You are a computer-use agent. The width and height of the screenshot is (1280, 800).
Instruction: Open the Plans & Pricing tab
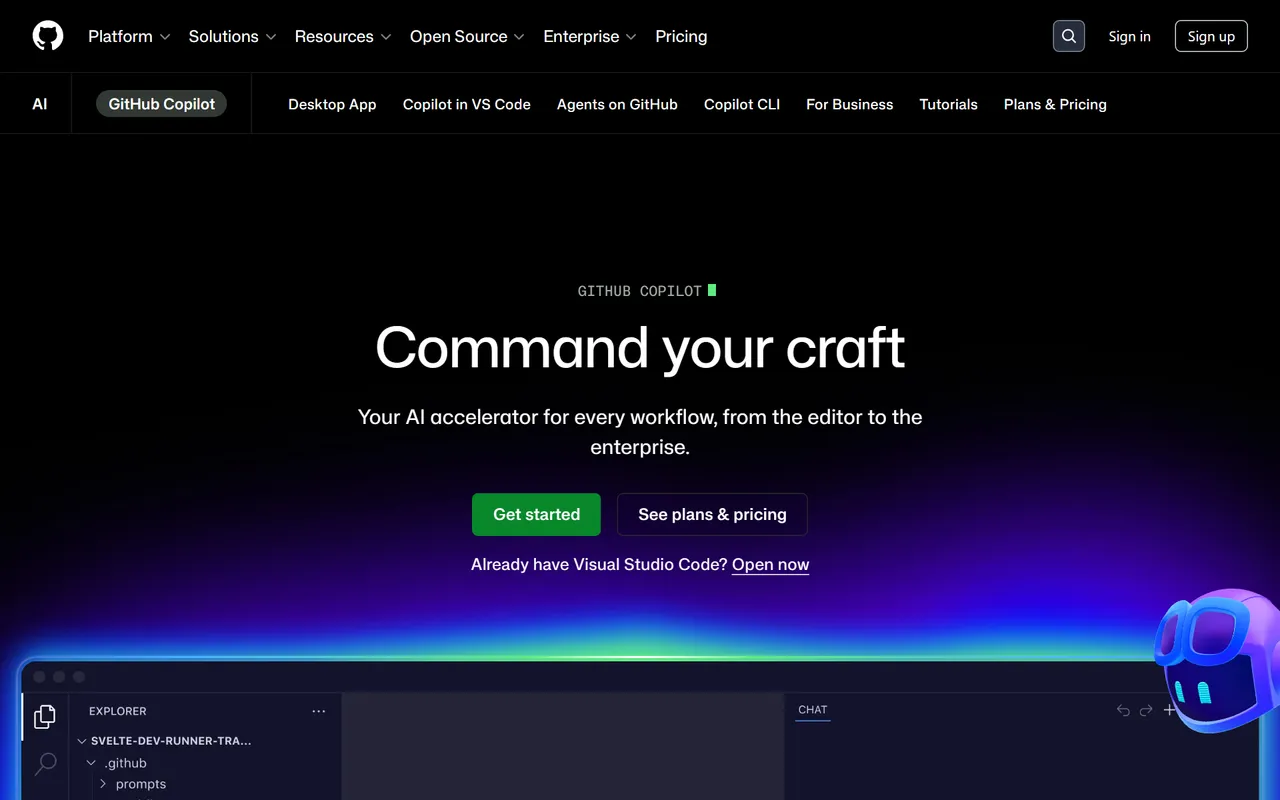coord(1055,104)
